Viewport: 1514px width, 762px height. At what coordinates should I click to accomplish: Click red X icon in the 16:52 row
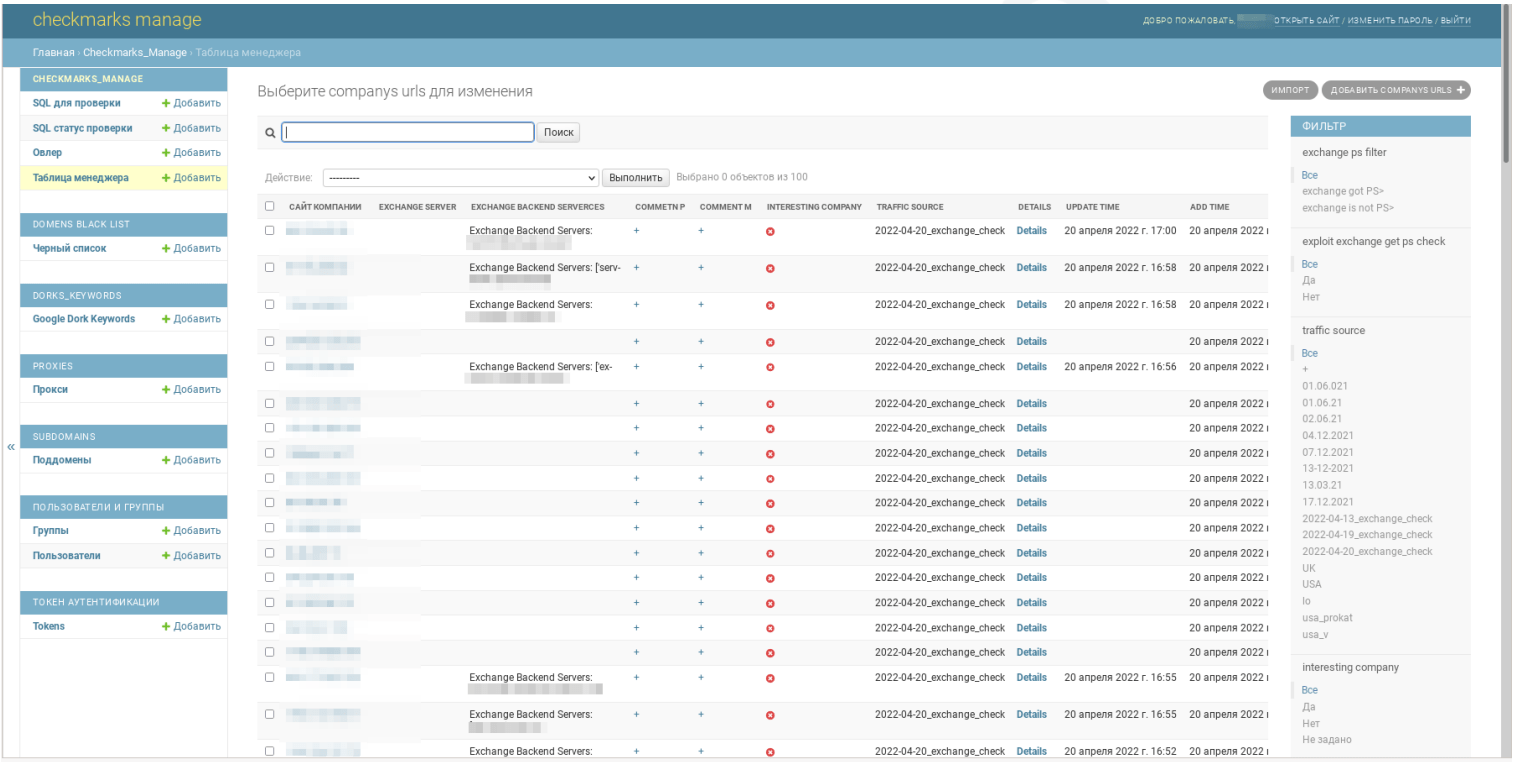(770, 753)
